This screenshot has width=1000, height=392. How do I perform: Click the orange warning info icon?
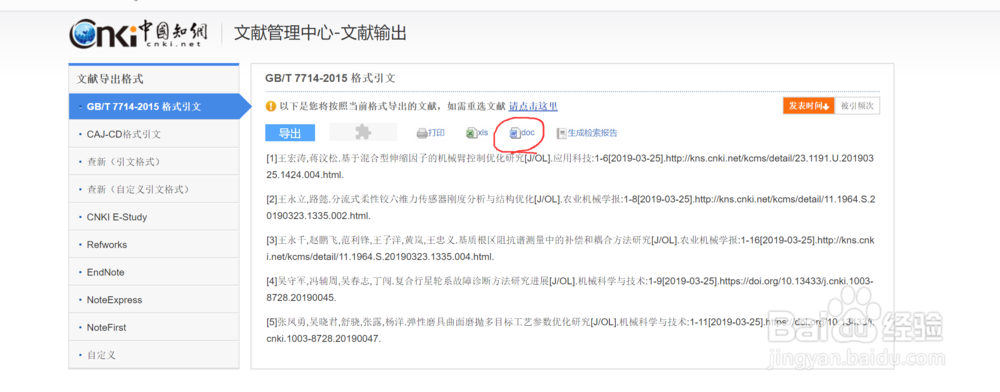coord(271,106)
